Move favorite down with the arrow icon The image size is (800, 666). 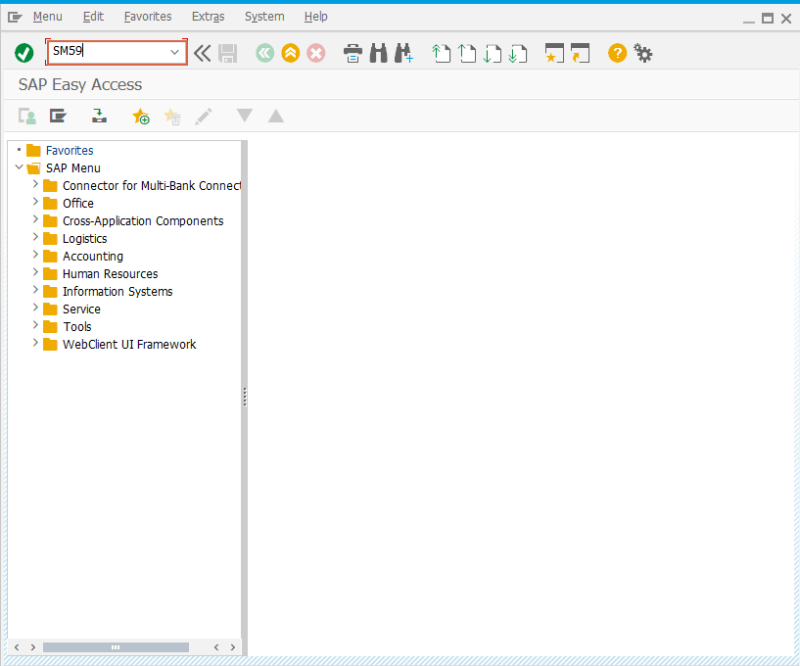(244, 116)
